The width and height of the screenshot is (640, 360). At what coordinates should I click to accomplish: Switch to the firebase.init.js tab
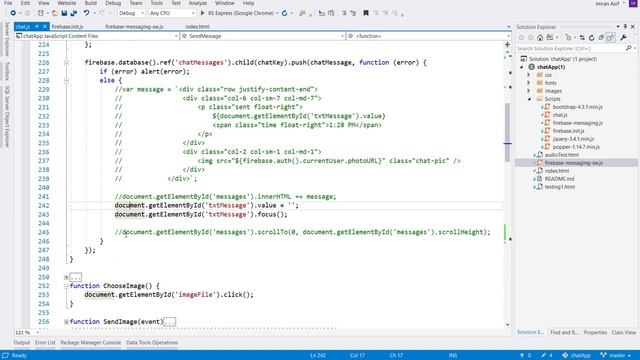tap(67, 27)
